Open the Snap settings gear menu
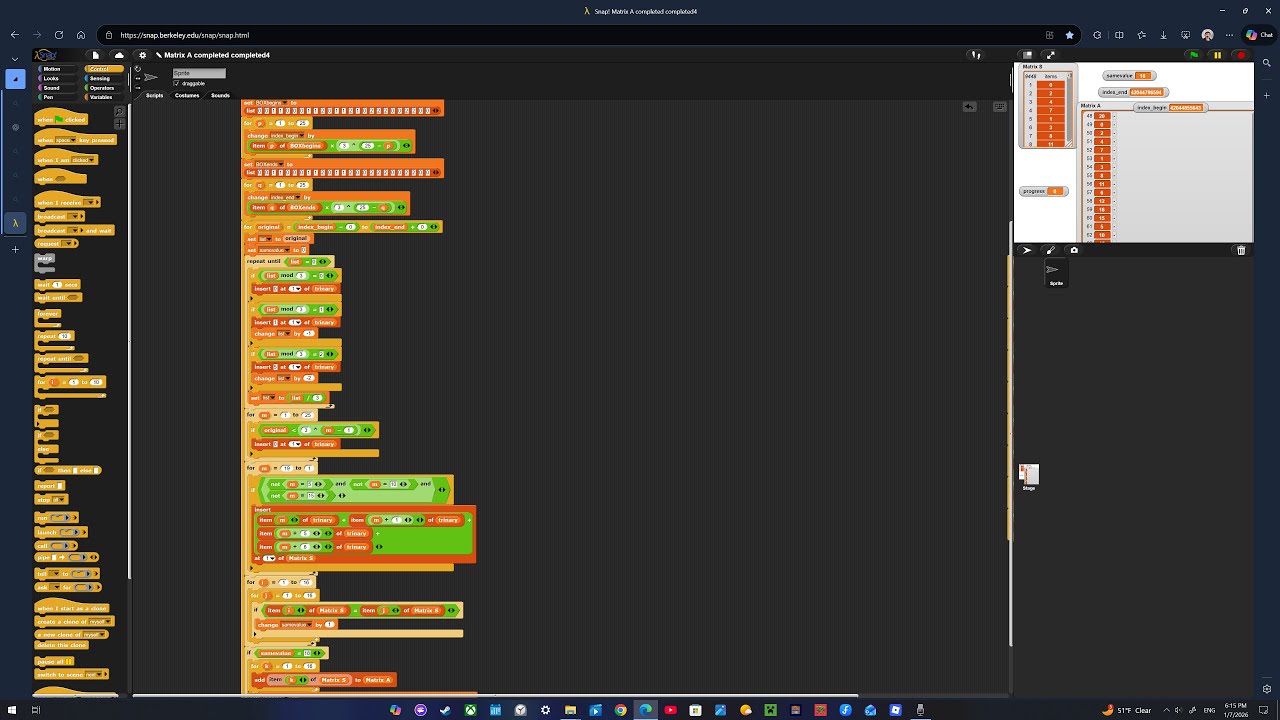This screenshot has height=720, width=1280. [x=142, y=55]
